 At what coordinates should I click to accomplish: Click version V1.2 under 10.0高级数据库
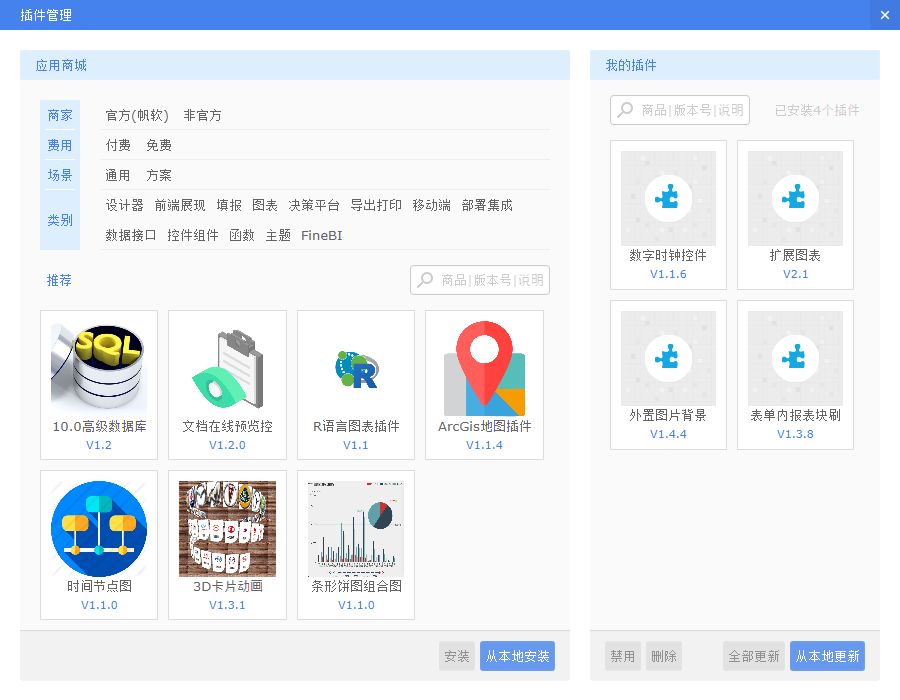99,445
